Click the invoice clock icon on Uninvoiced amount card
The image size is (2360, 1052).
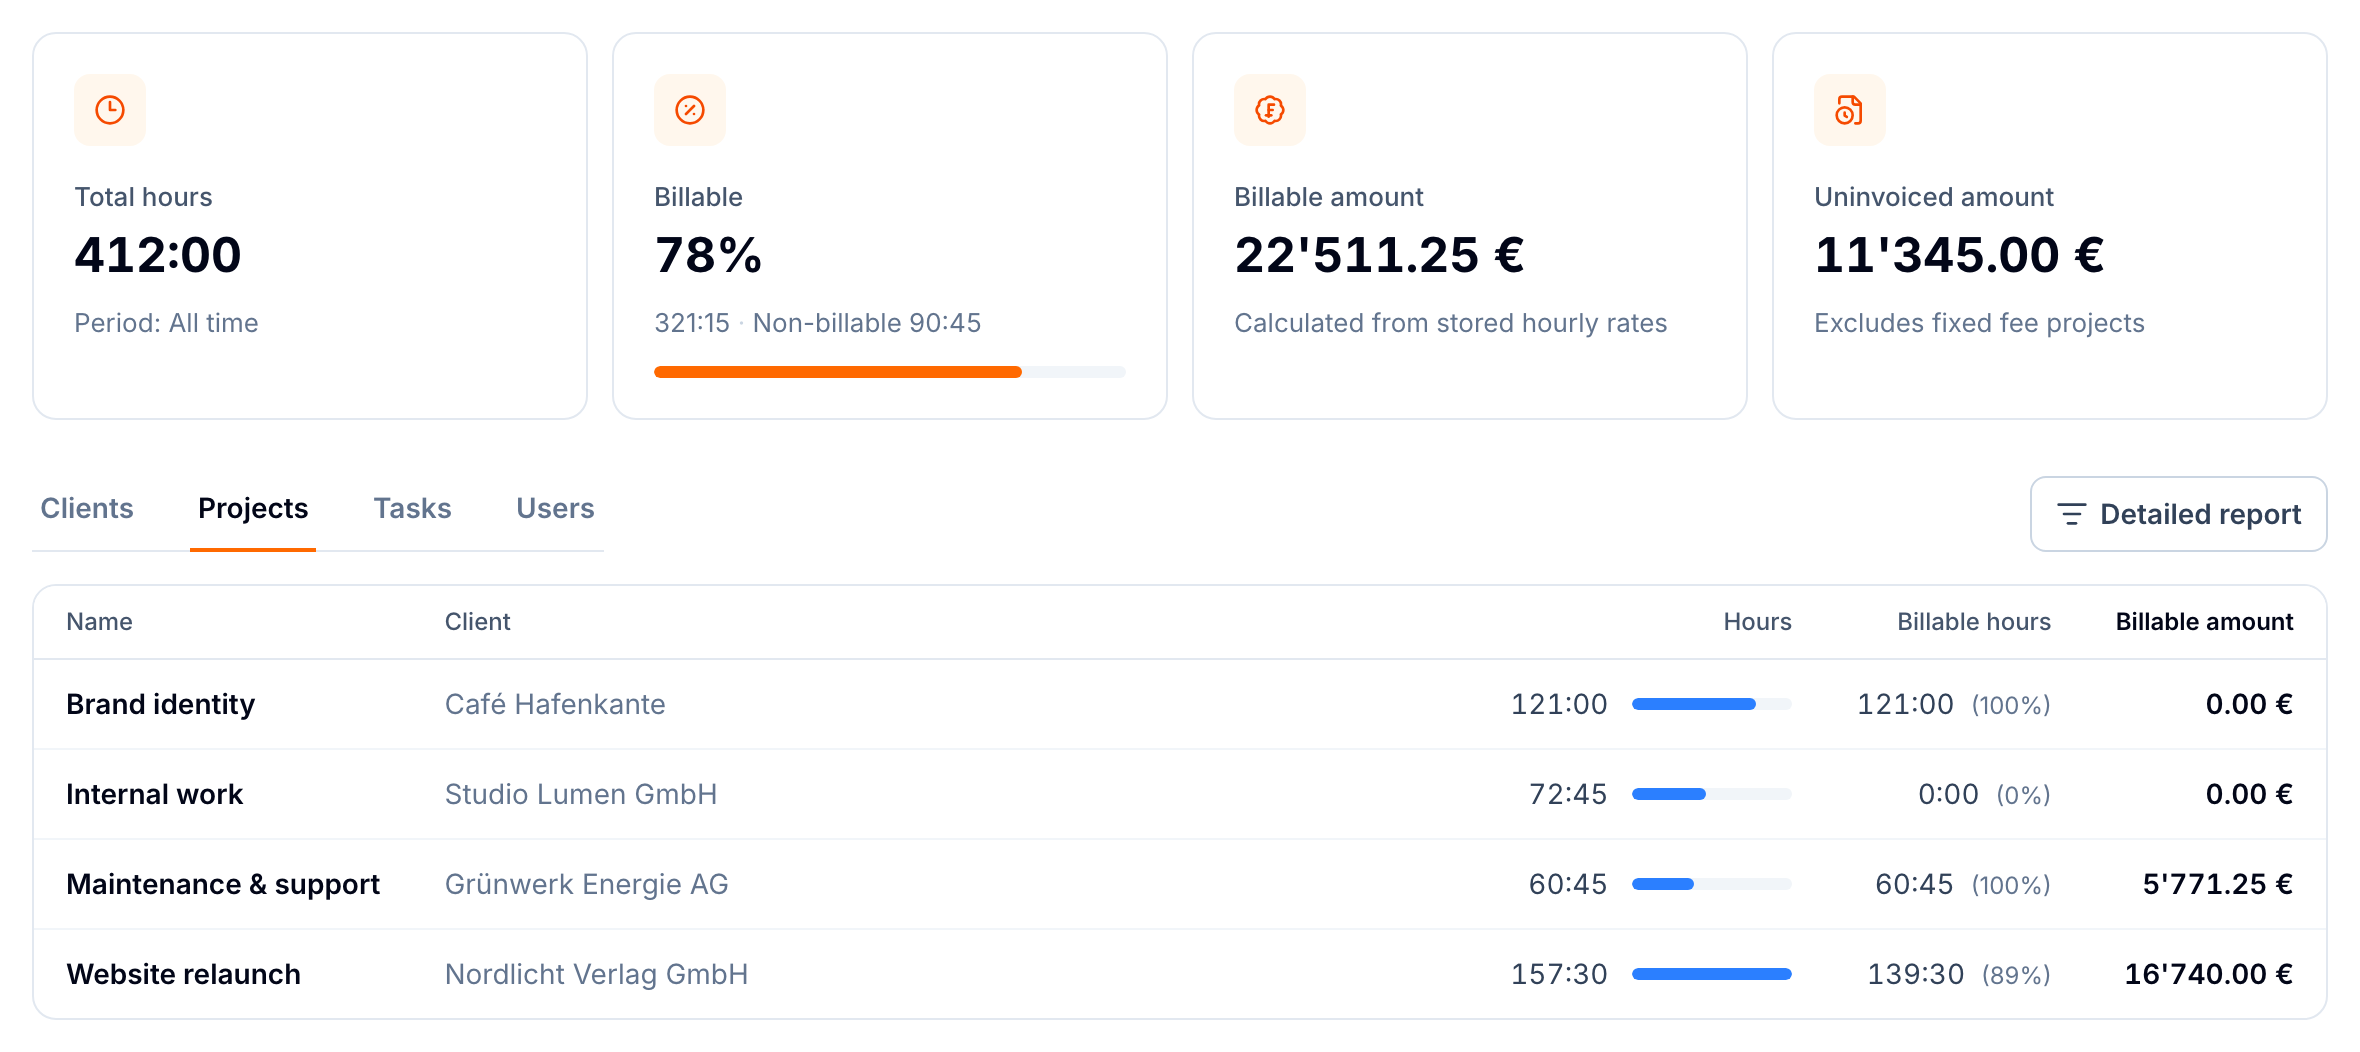1850,110
